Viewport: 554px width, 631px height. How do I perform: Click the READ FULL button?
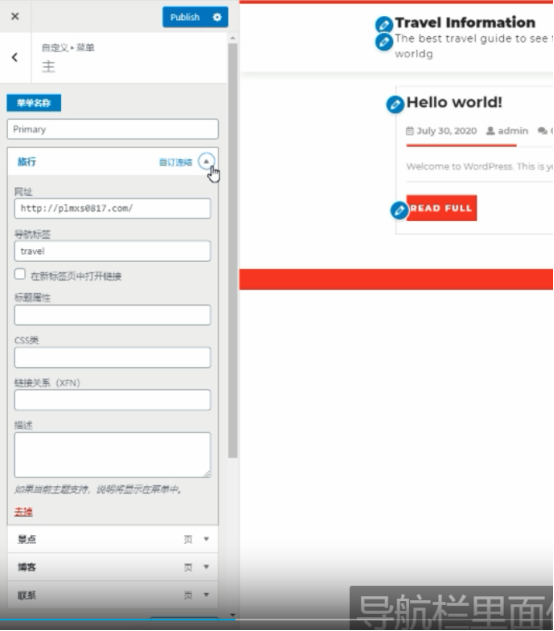click(x=441, y=208)
